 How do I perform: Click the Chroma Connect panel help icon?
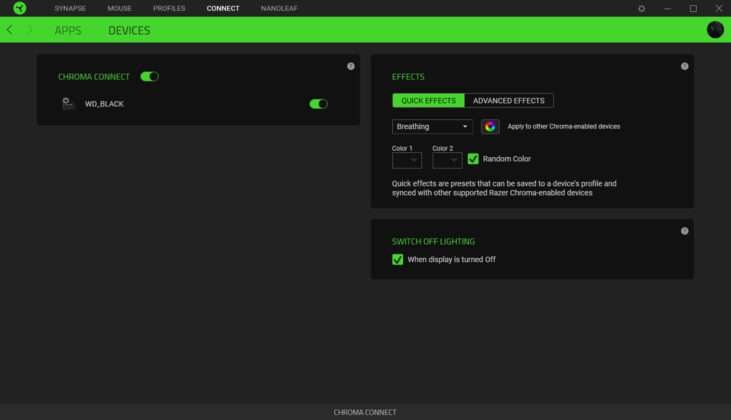(x=351, y=66)
